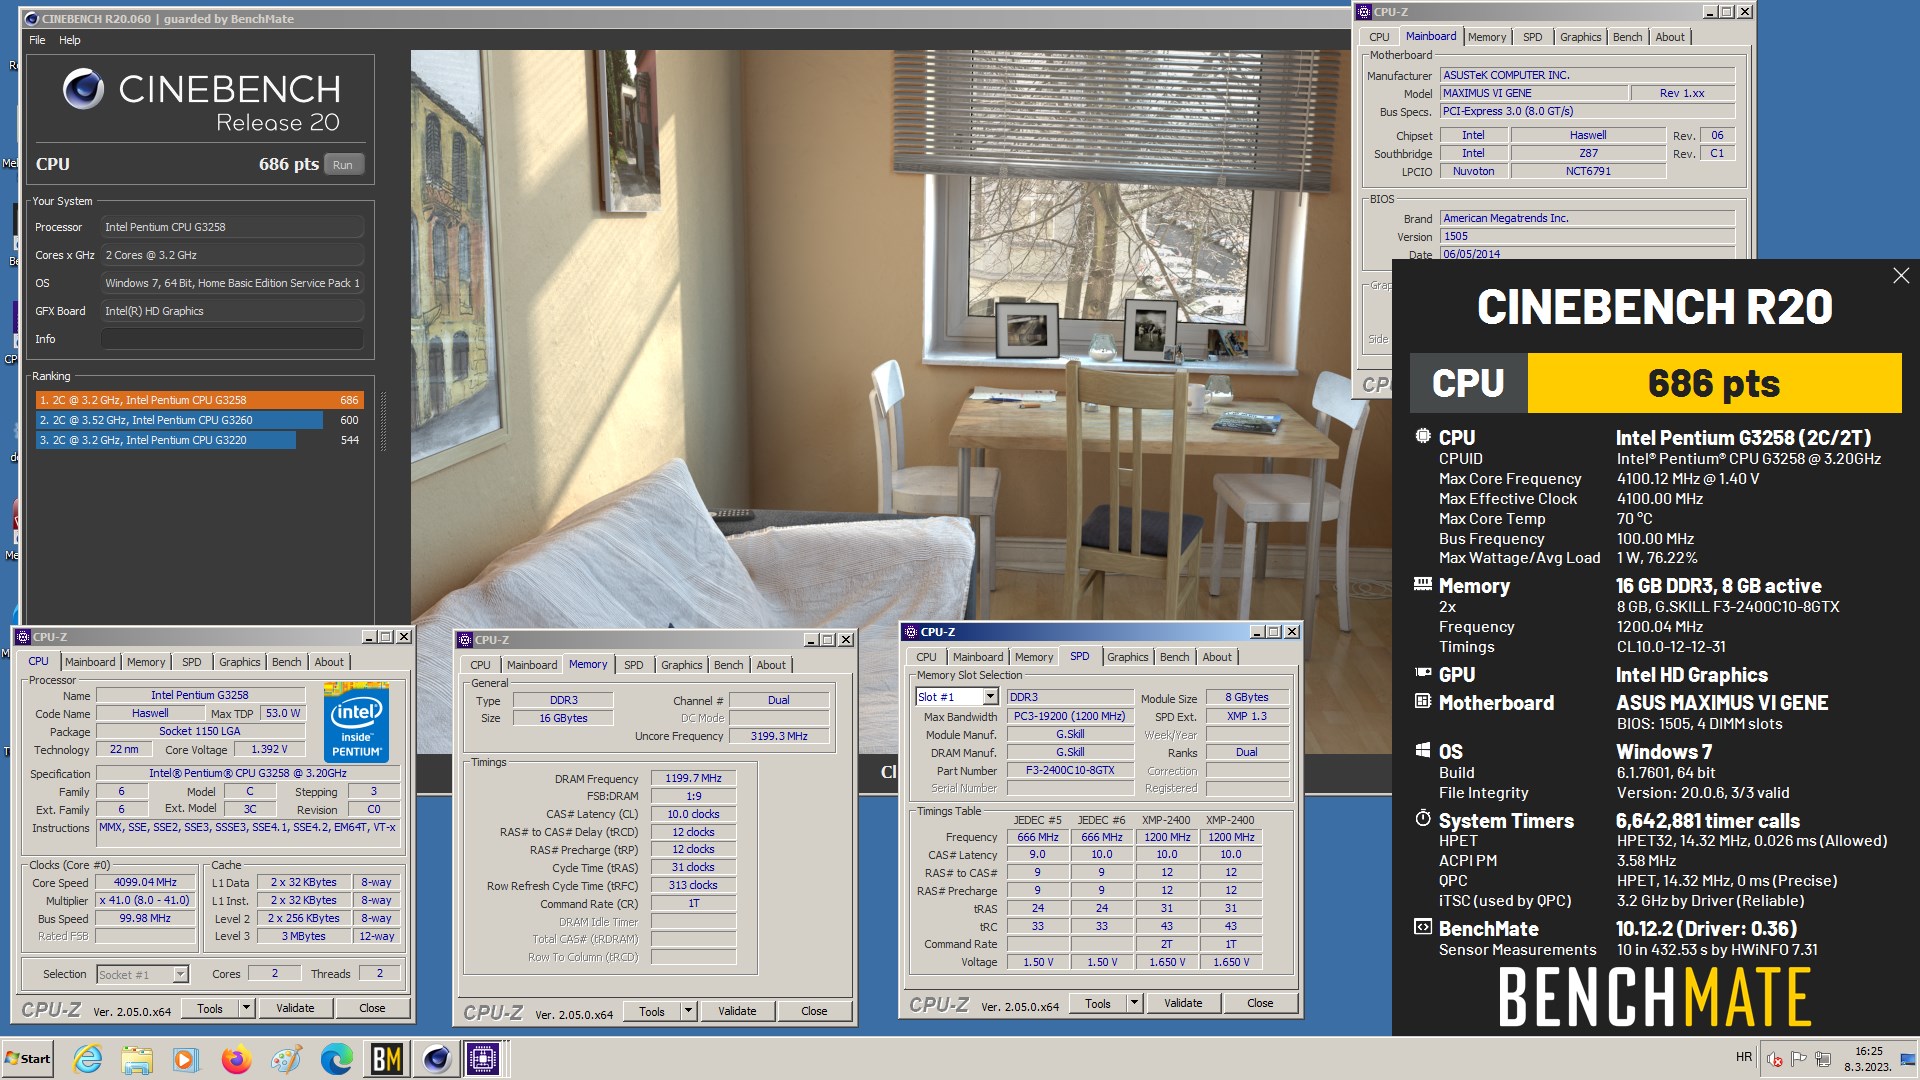Viewport: 1920px width, 1080px height.
Task: Open SPD tab in top Mainboard CPU-Z window
Action: (x=1532, y=37)
